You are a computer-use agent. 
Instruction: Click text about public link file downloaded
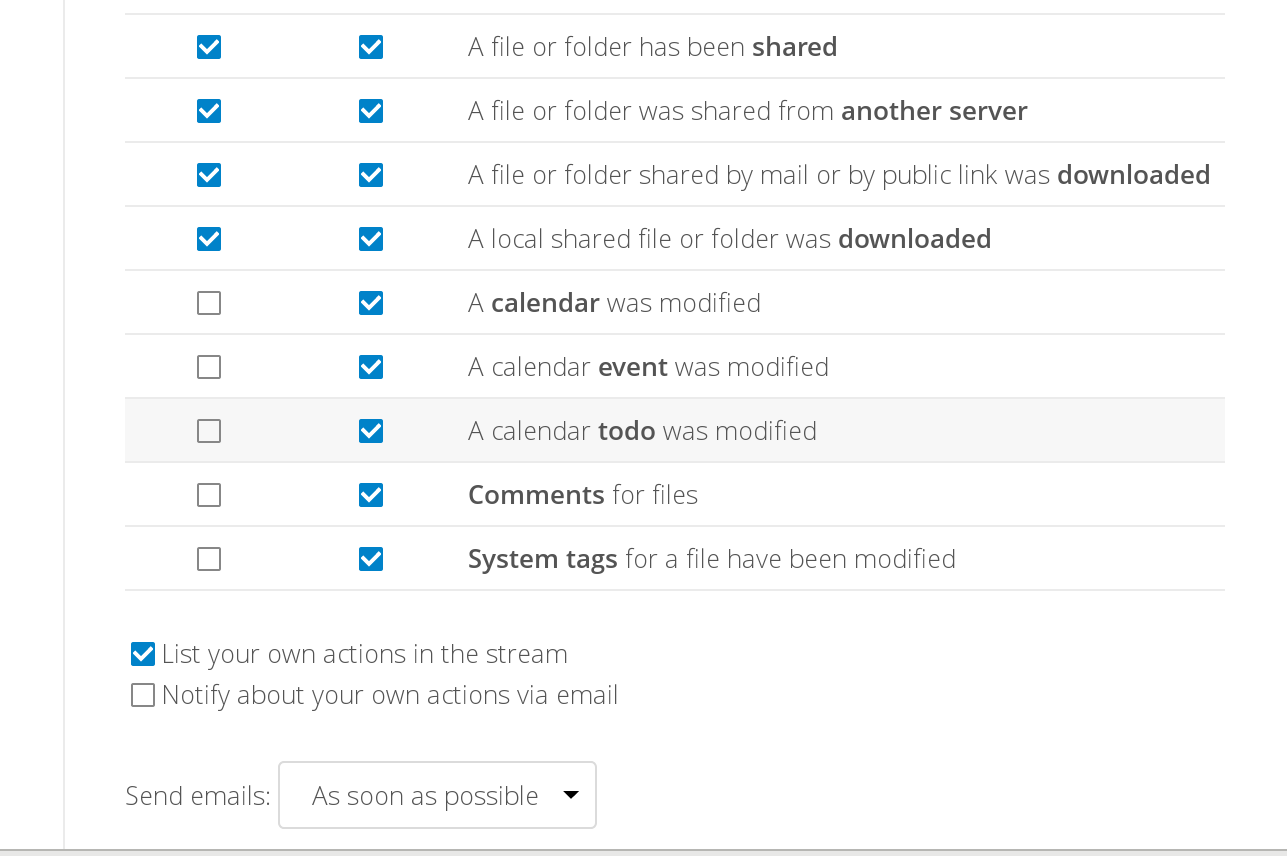839,175
